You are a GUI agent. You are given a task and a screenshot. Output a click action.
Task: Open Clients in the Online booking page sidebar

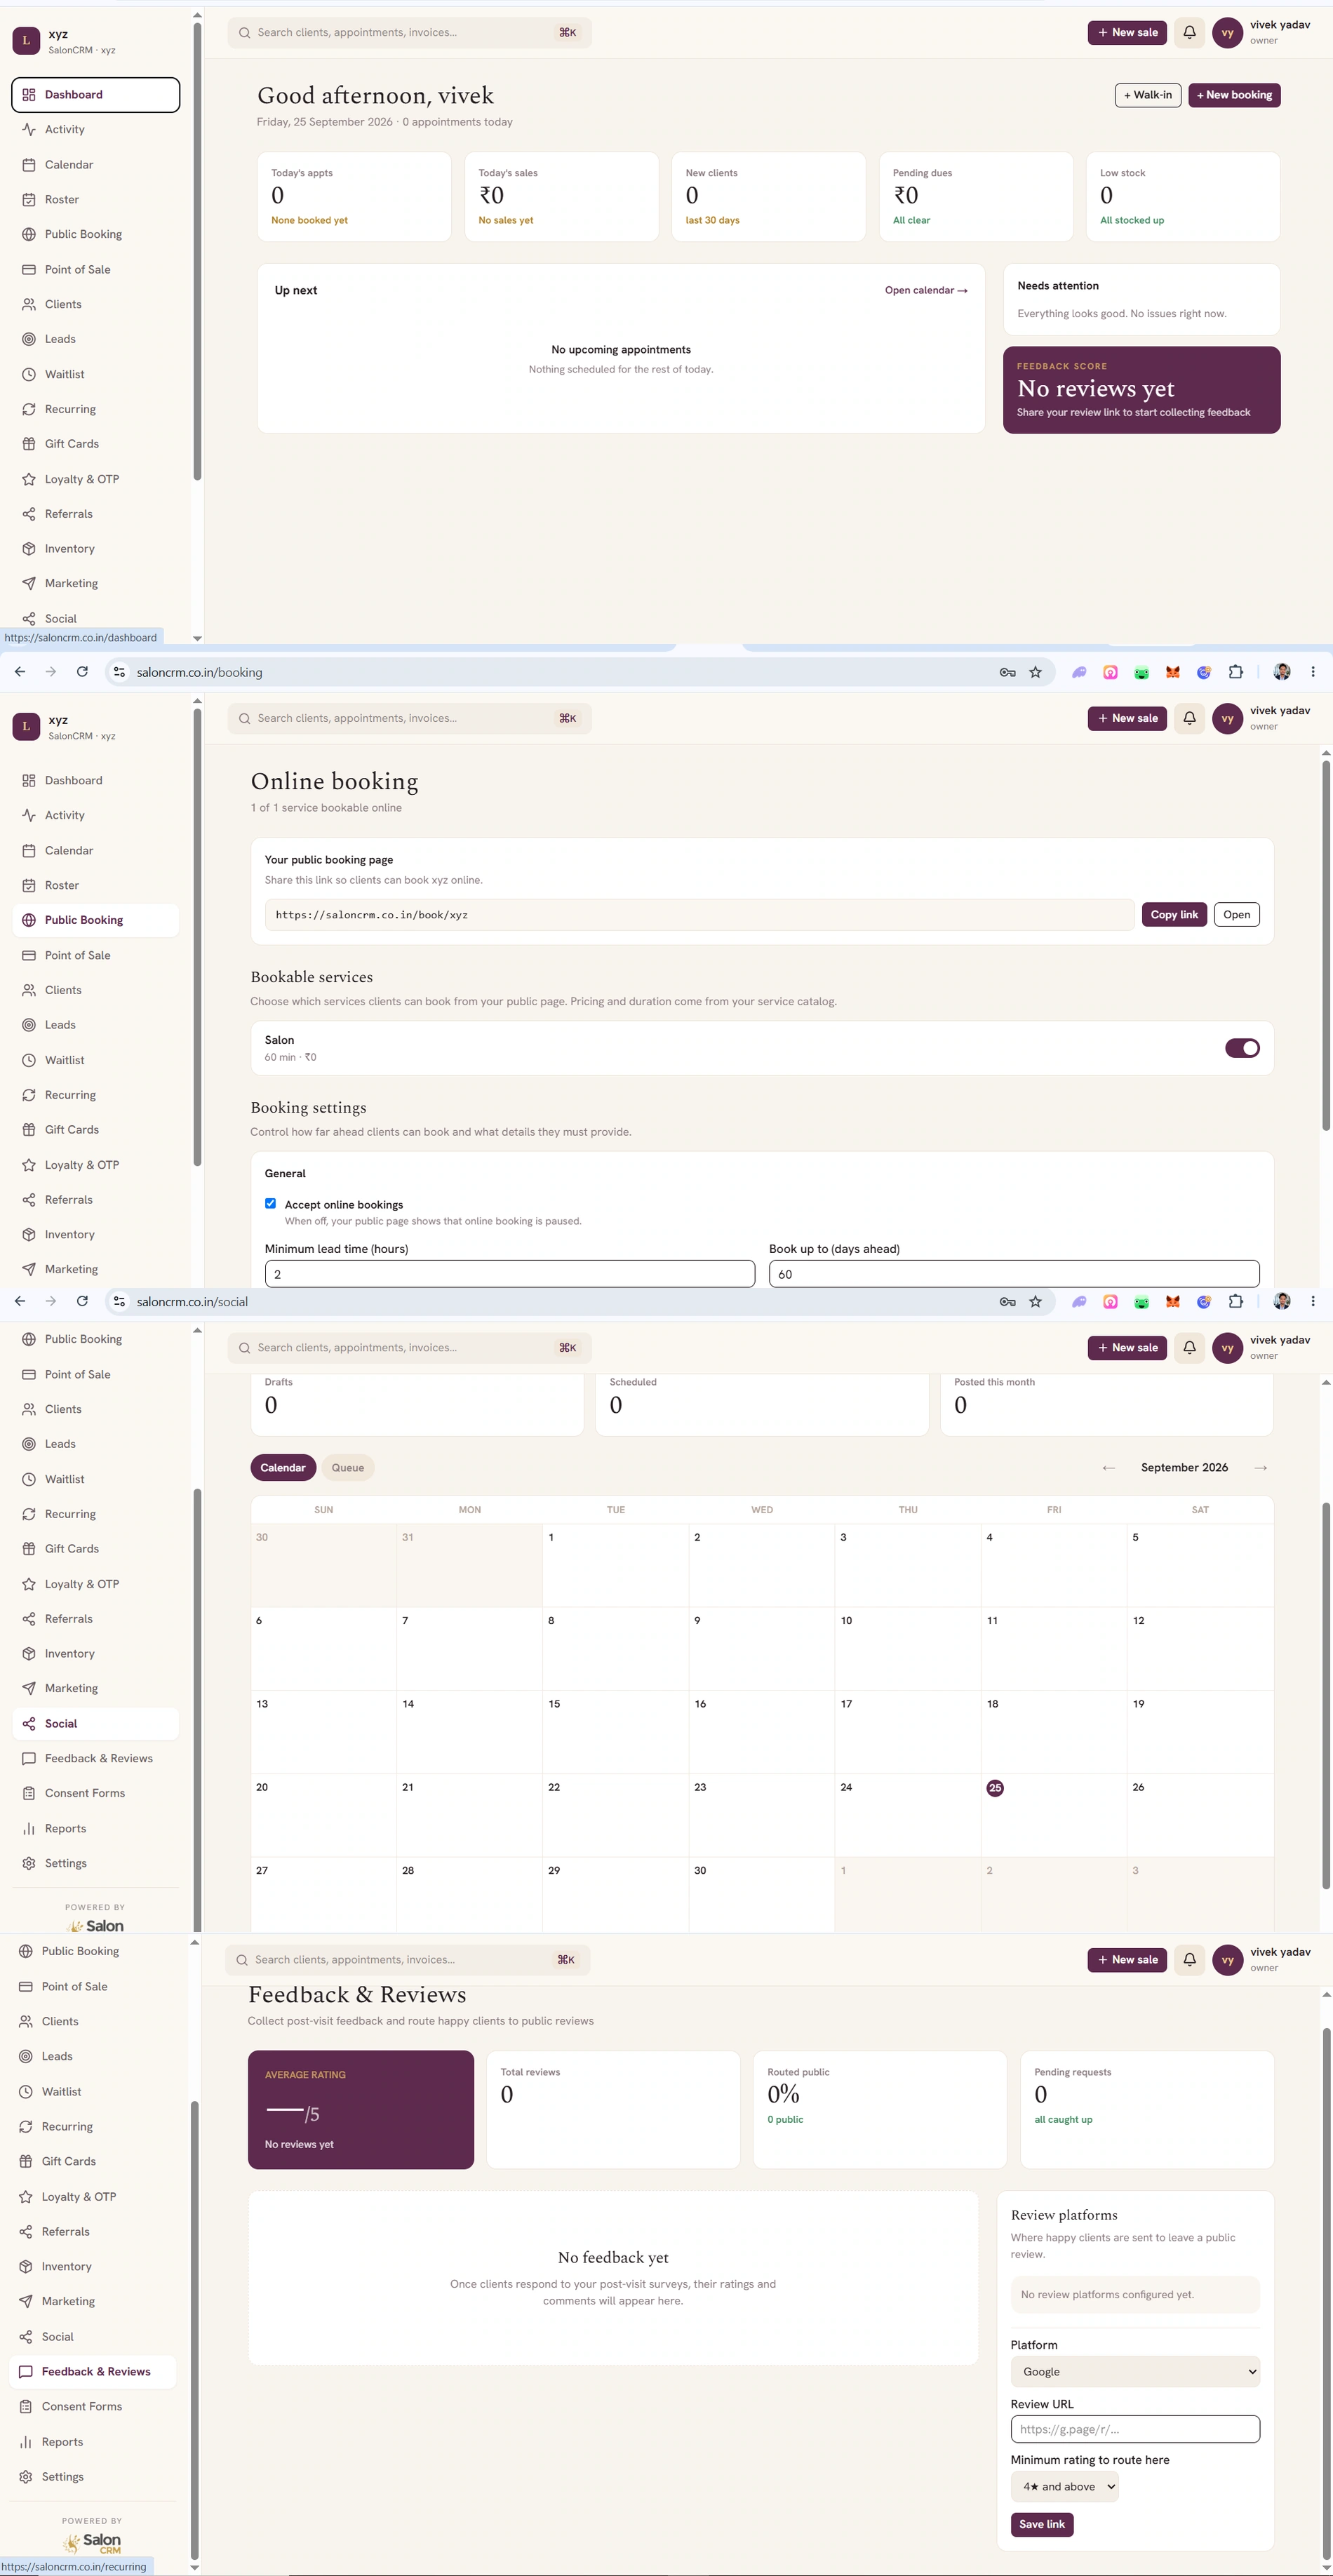pos(95,990)
